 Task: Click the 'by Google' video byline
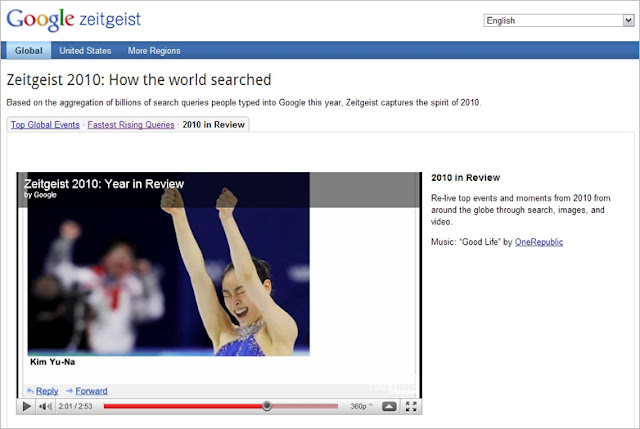[x=40, y=195]
